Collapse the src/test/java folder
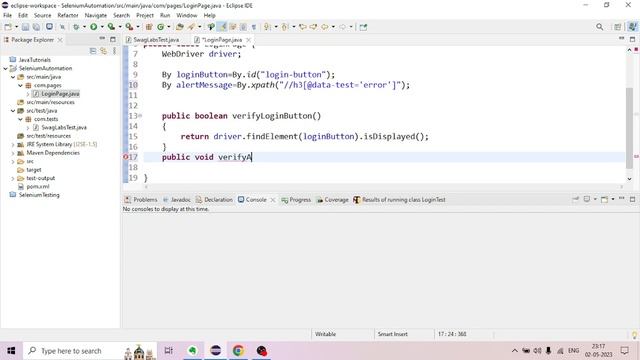Viewport: 640px width, 360px height. (x=13, y=111)
